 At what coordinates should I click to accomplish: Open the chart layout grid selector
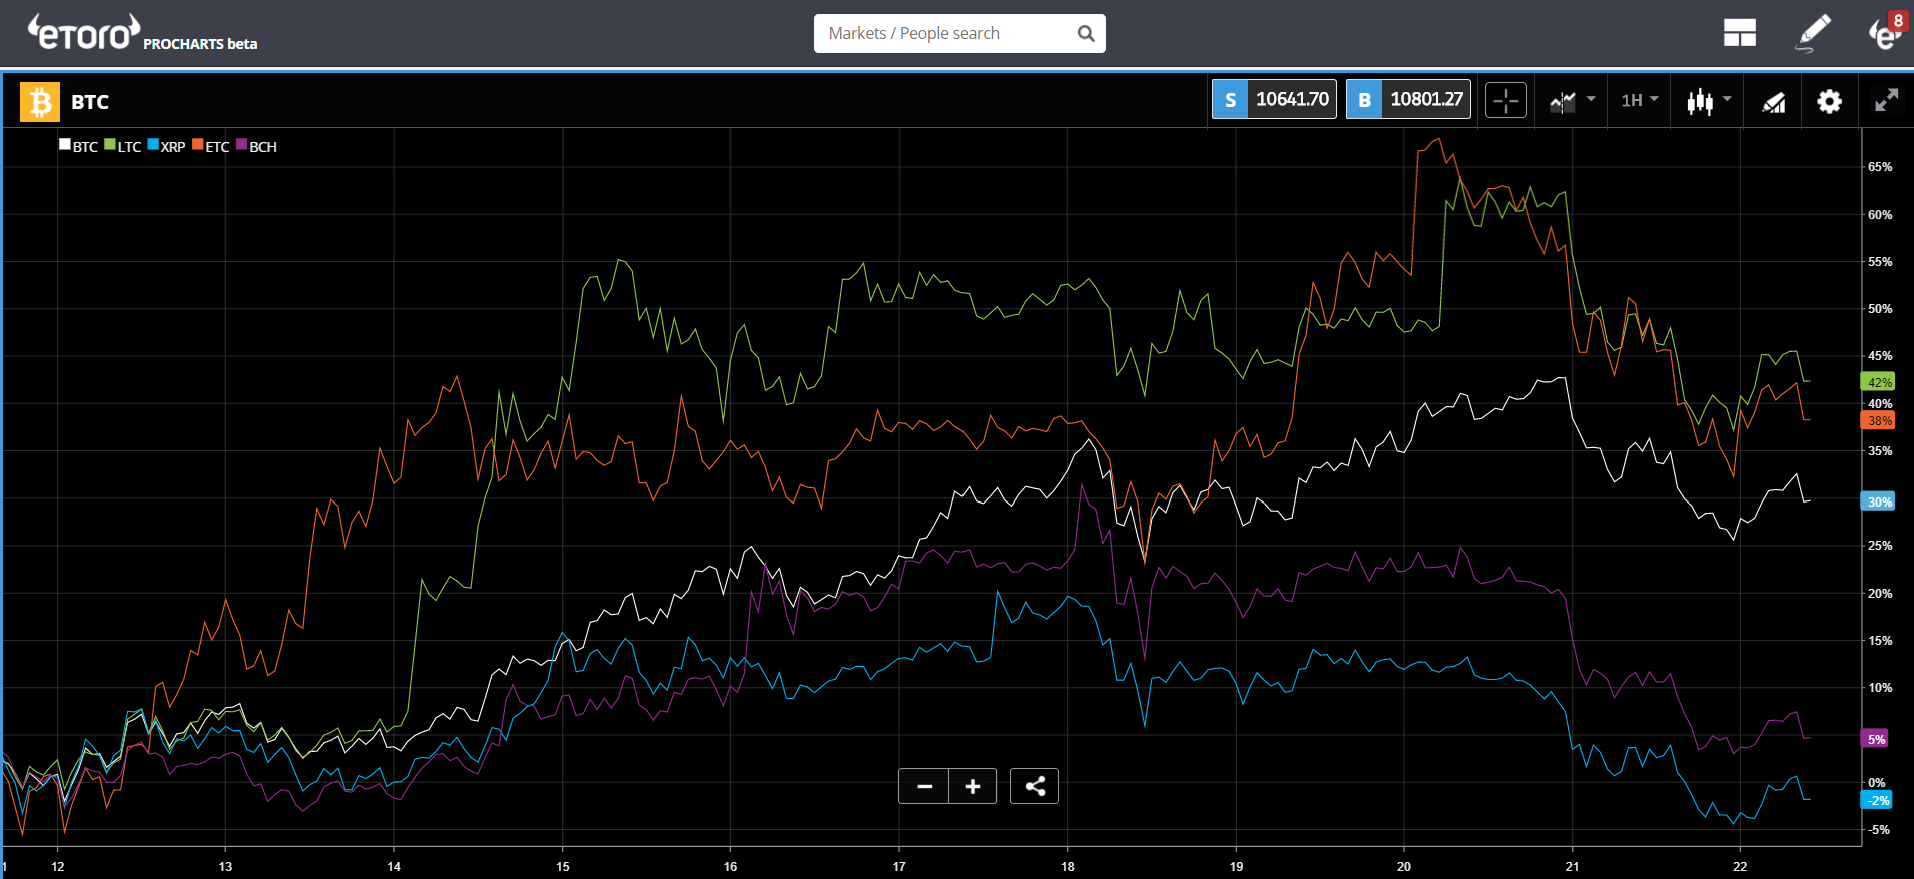1740,34
